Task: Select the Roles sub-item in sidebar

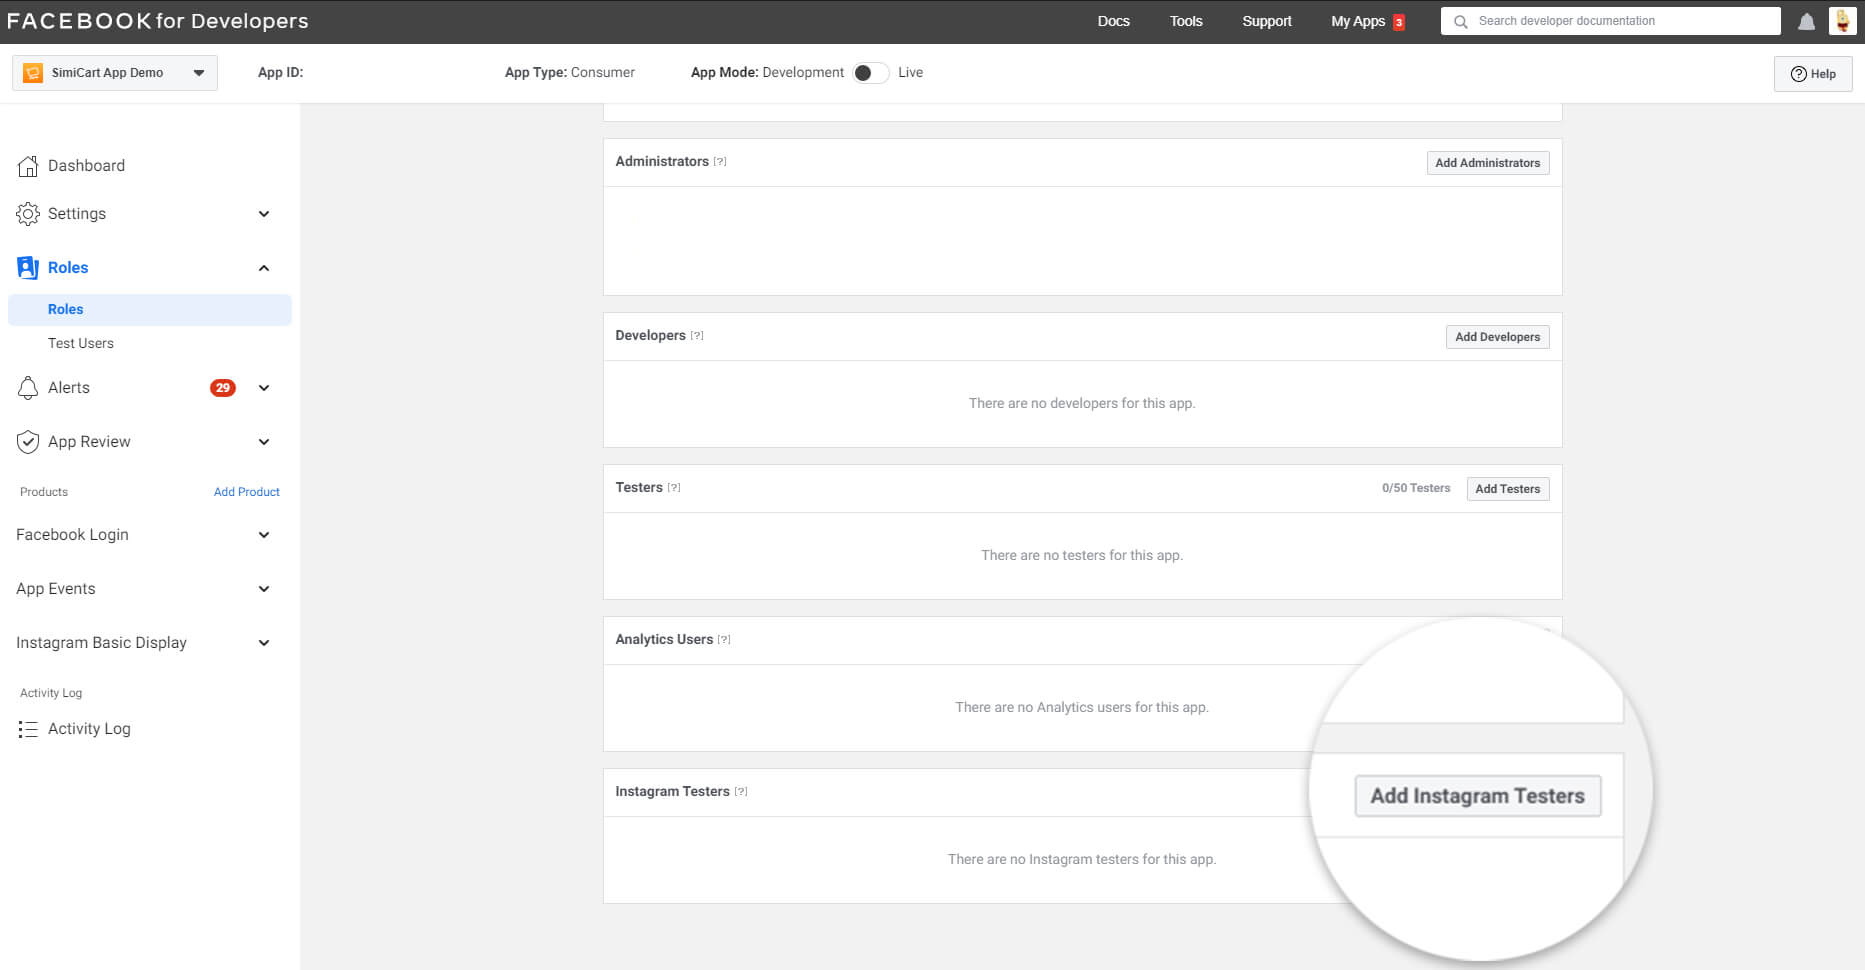Action: click(150, 310)
